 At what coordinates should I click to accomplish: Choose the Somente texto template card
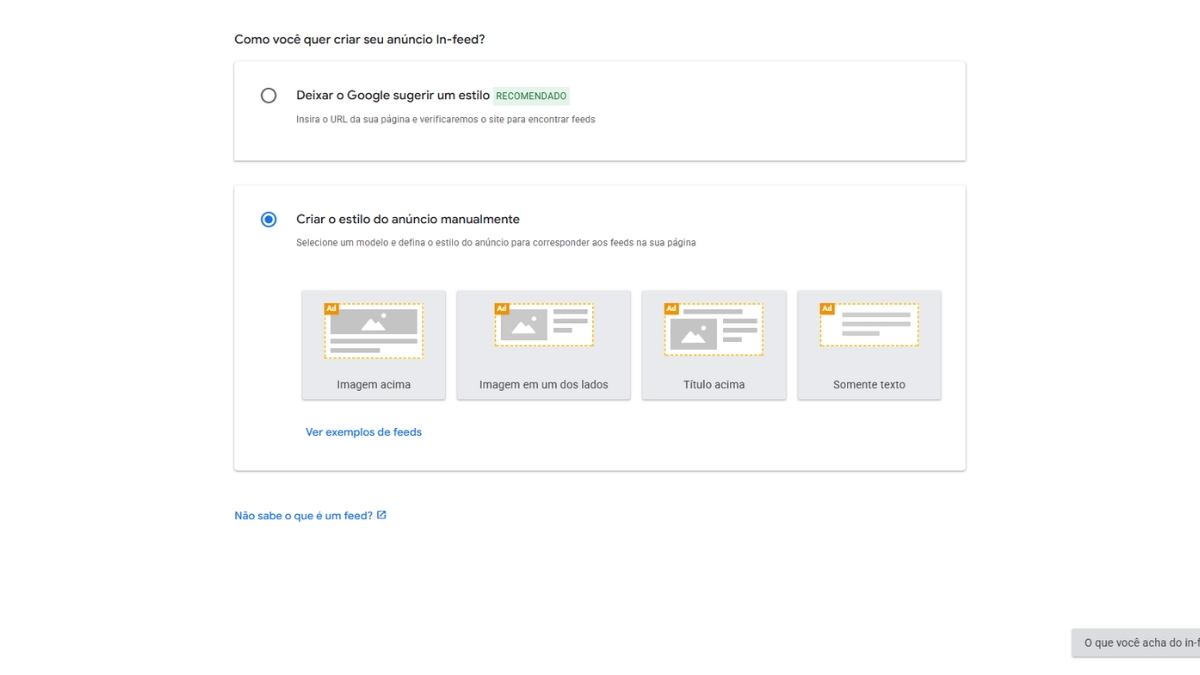tap(869, 345)
